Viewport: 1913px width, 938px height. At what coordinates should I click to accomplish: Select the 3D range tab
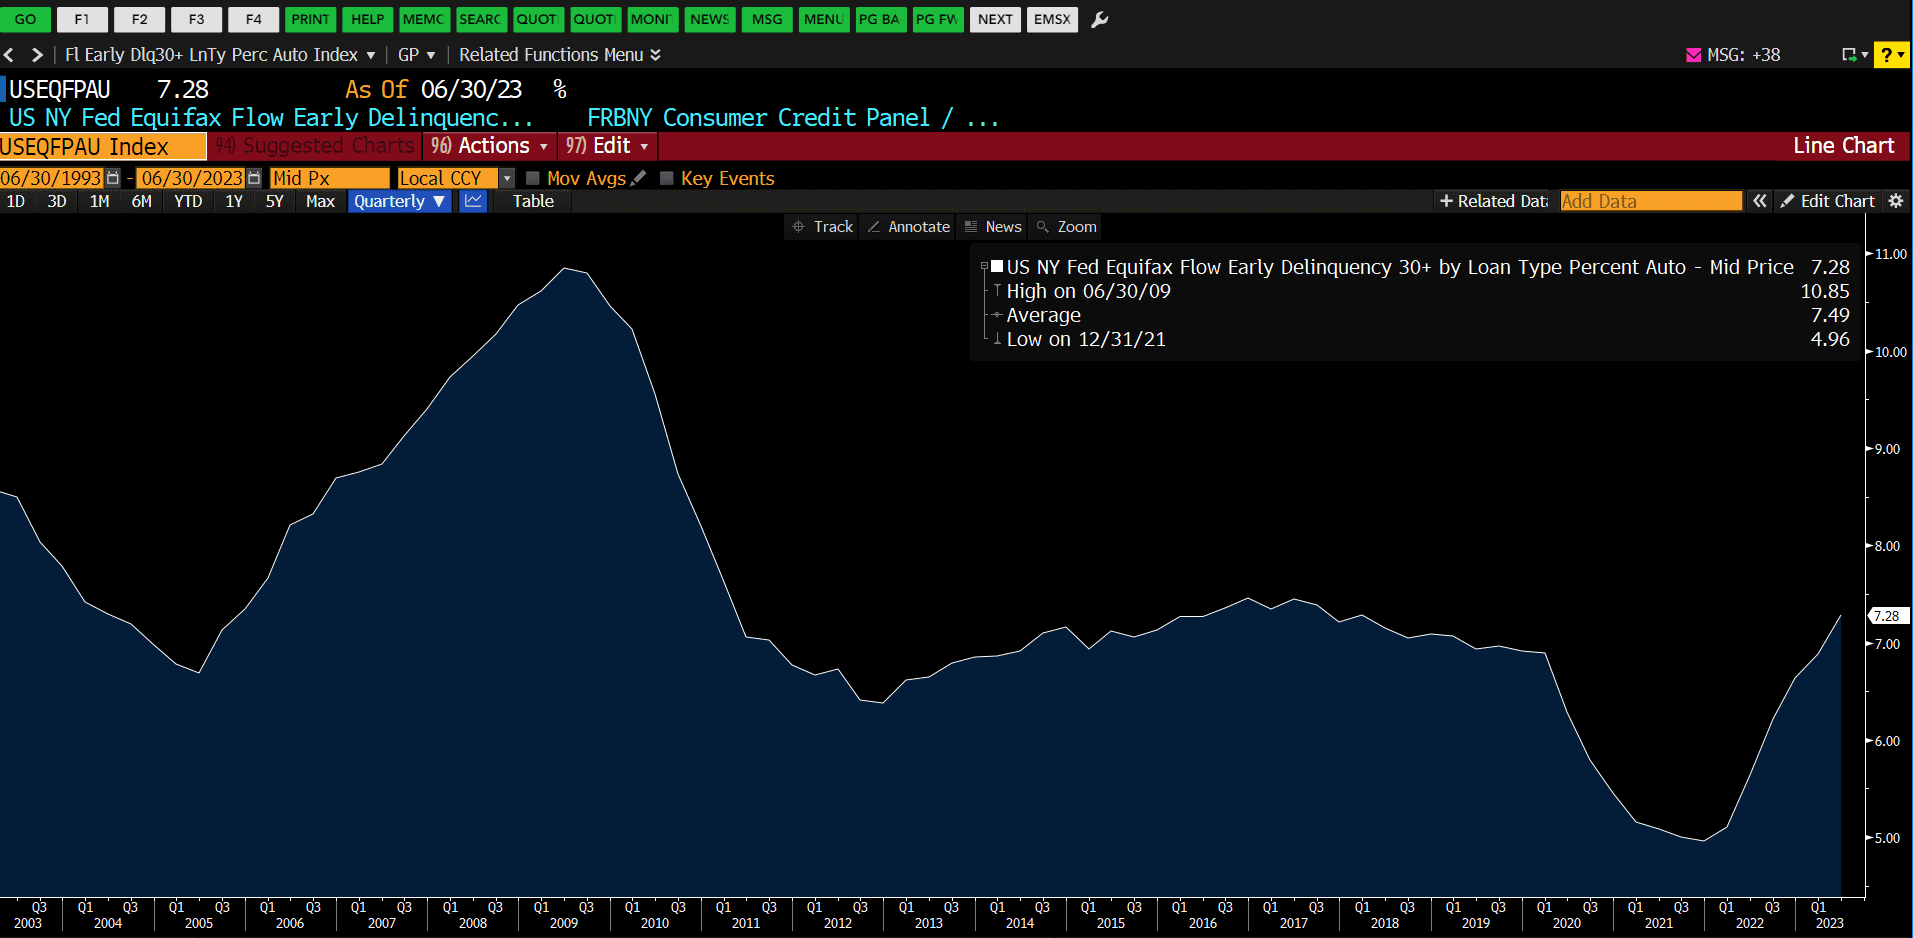coord(57,201)
